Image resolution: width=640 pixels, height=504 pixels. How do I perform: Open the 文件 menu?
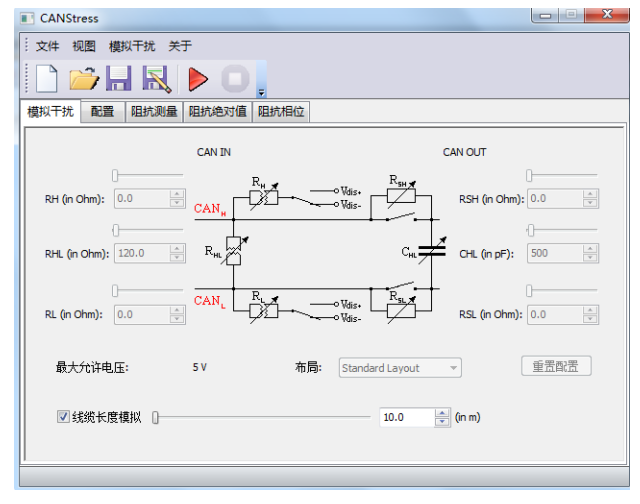(47, 46)
